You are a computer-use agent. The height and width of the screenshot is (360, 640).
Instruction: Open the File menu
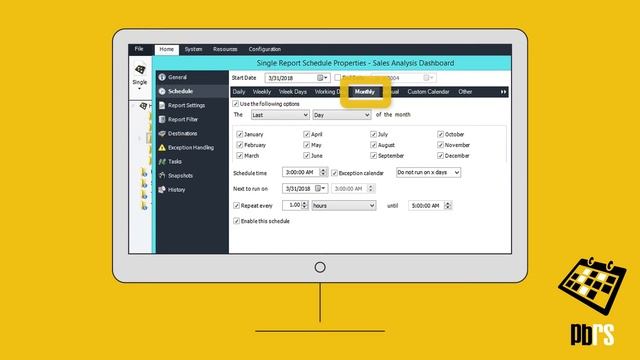(139, 49)
